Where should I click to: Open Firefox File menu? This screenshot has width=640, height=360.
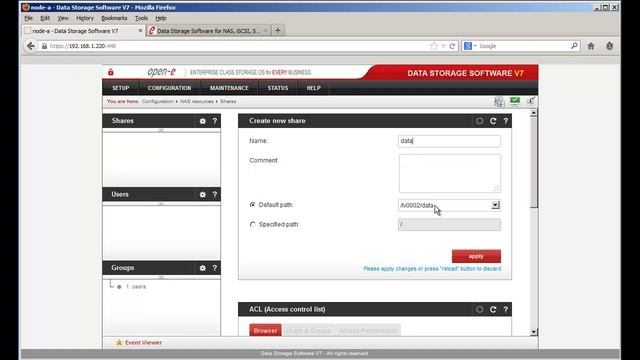coord(29,18)
